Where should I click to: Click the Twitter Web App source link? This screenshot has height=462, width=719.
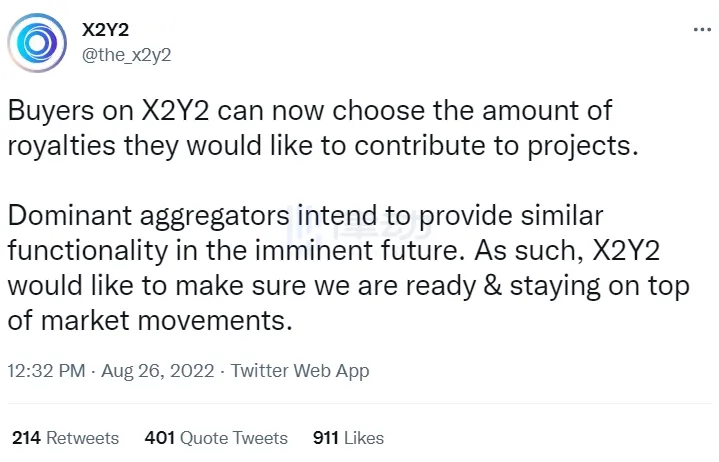tap(300, 371)
